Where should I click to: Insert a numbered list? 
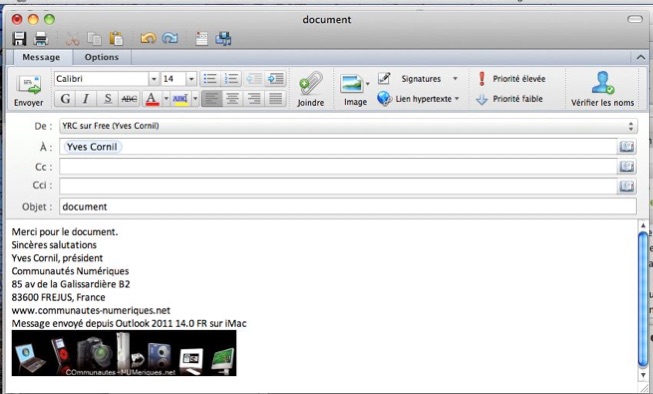tap(231, 79)
